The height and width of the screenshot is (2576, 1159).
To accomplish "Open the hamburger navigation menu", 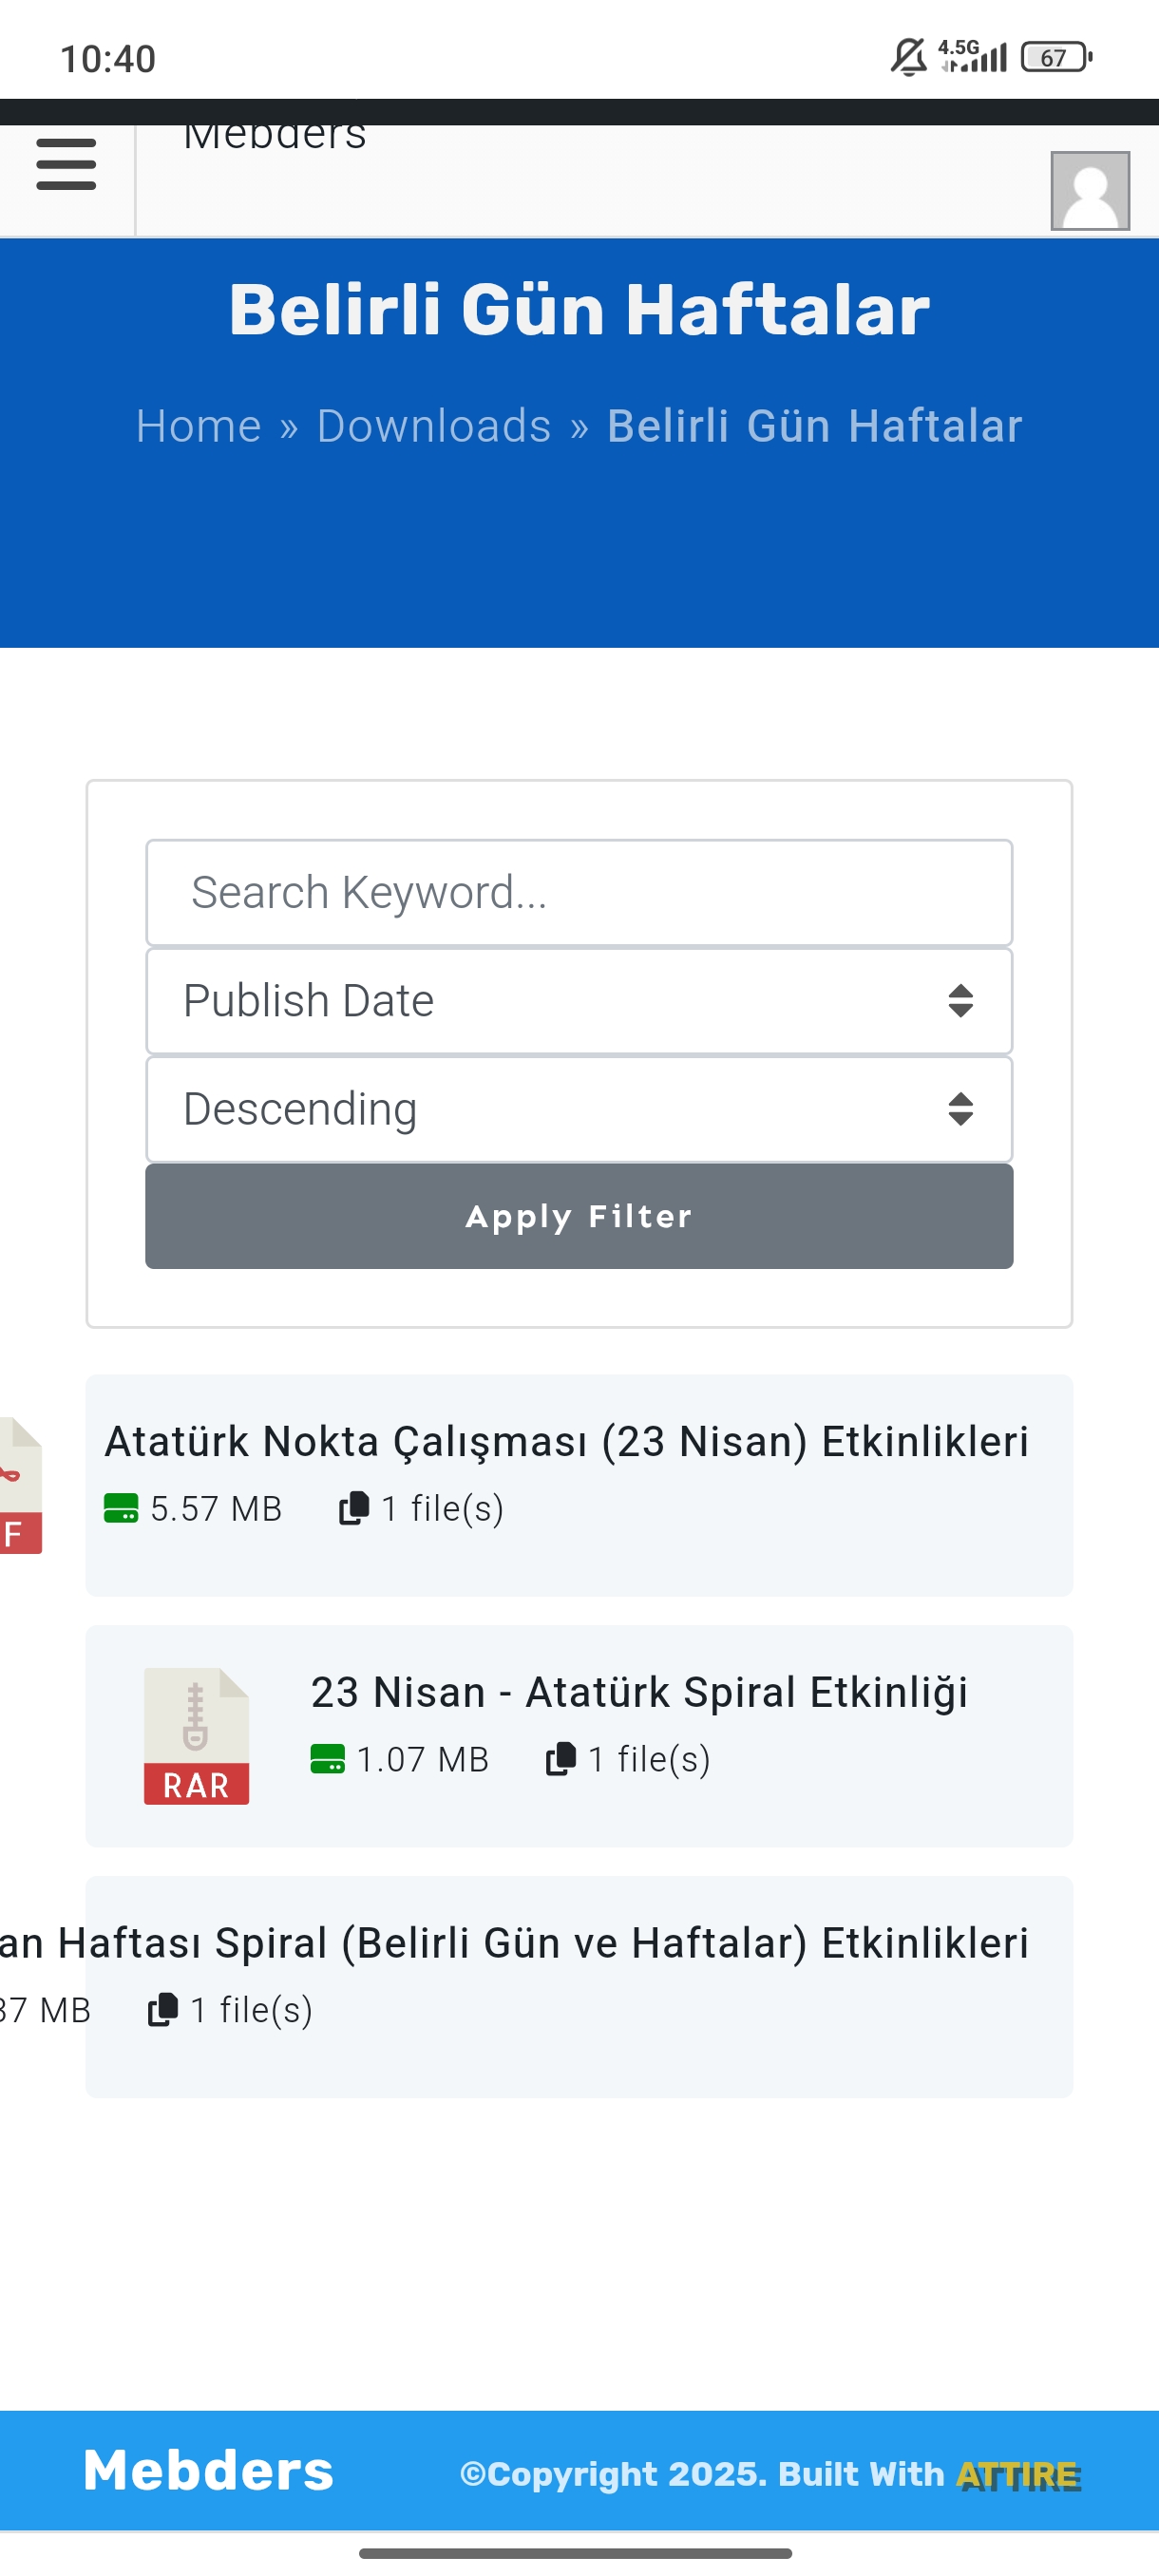I will (x=66, y=165).
